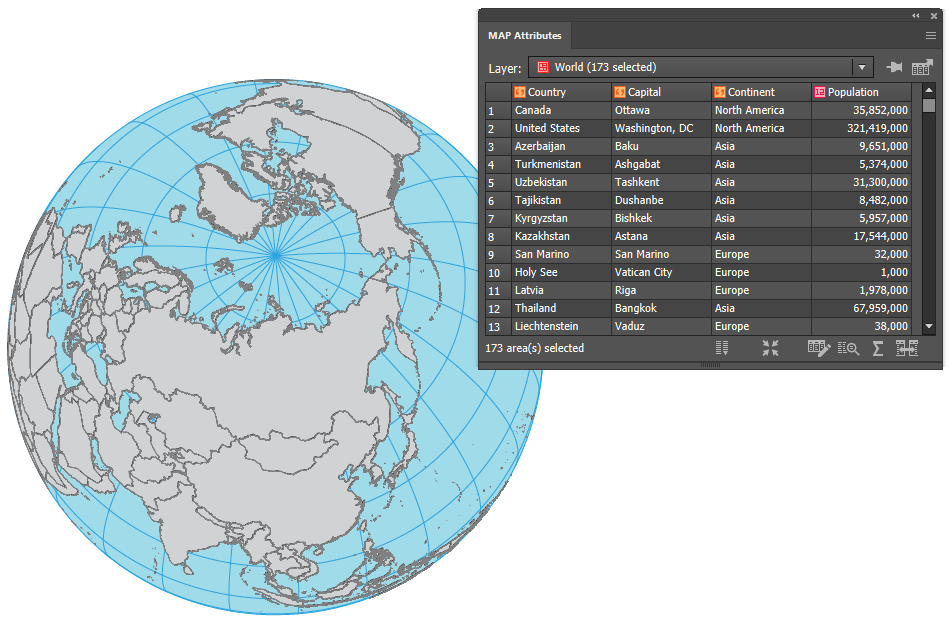
Task: Open the table join icon at bottom right
Action: pos(907,347)
